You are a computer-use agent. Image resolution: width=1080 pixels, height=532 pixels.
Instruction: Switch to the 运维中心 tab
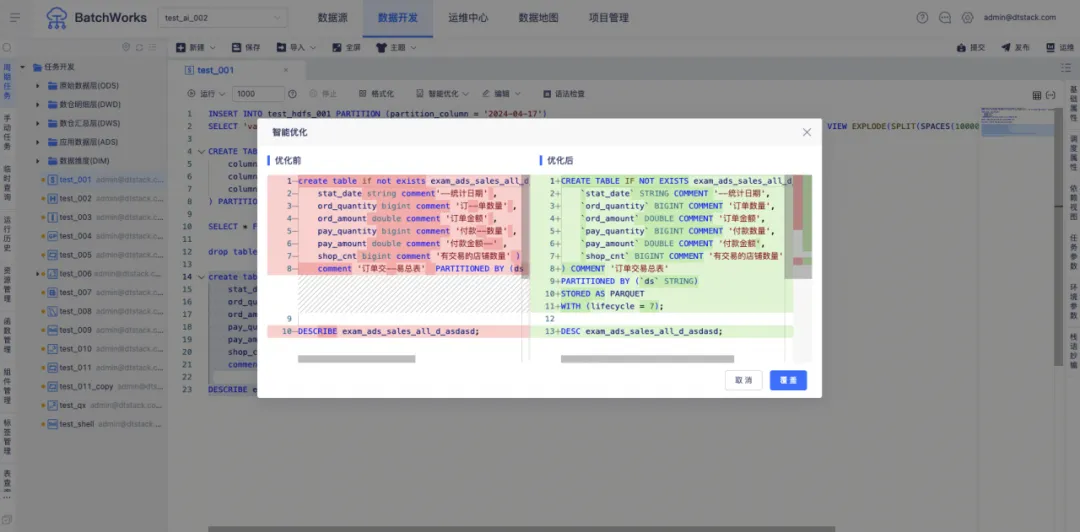click(468, 17)
